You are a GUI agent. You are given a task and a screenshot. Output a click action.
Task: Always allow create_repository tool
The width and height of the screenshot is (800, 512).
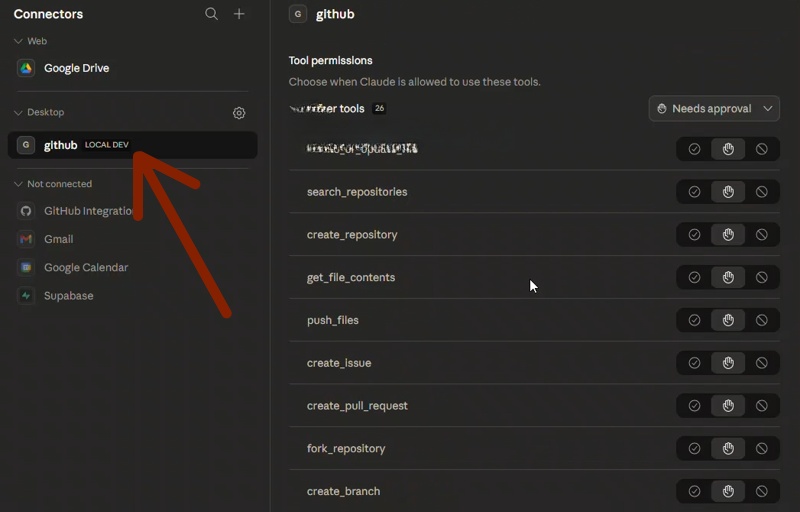[694, 235]
